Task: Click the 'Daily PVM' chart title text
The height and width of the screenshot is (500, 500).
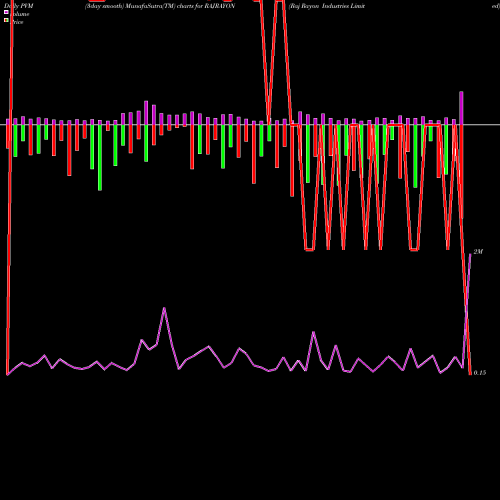Action: click(19, 6)
